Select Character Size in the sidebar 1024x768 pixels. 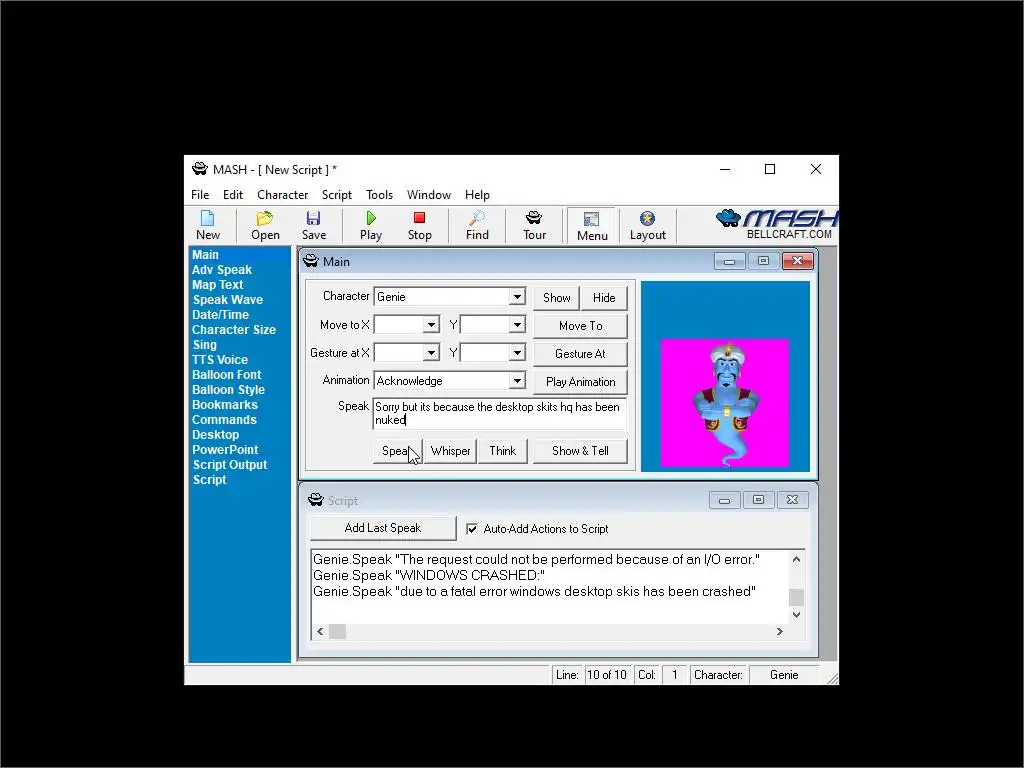click(234, 330)
